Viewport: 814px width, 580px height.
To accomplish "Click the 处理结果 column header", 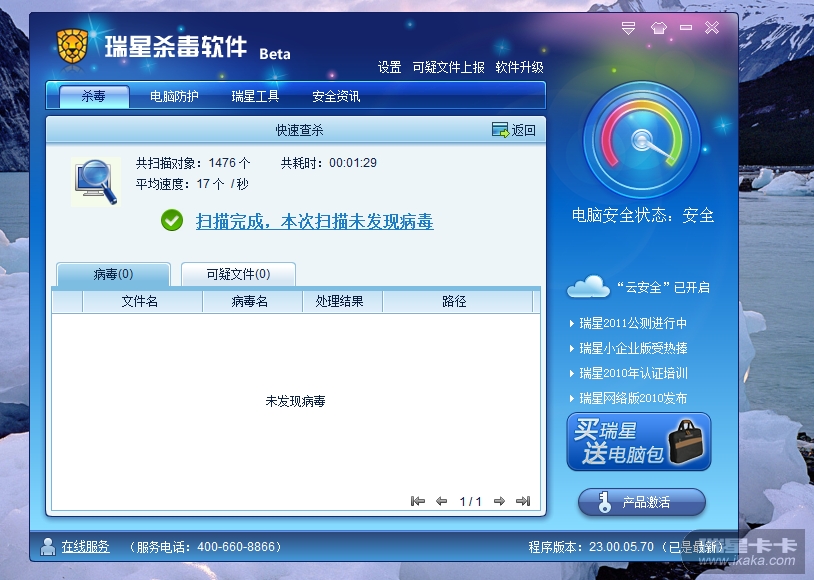I will click(342, 301).
